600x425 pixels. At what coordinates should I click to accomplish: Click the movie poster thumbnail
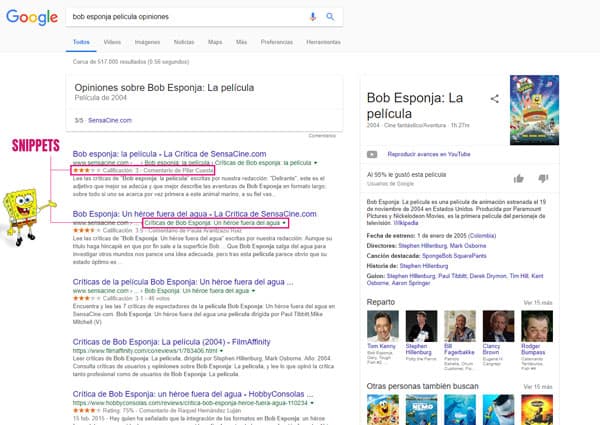coord(534,110)
